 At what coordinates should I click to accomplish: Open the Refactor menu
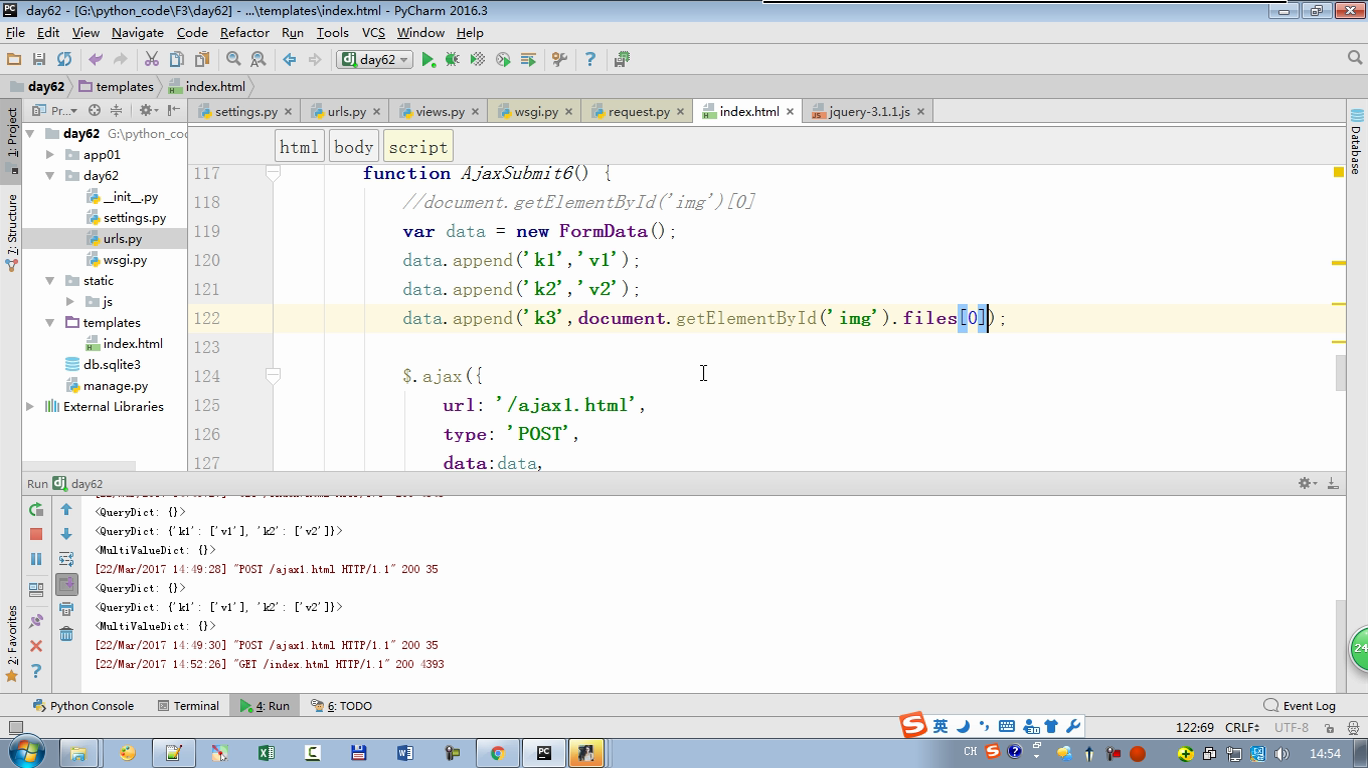(x=244, y=32)
